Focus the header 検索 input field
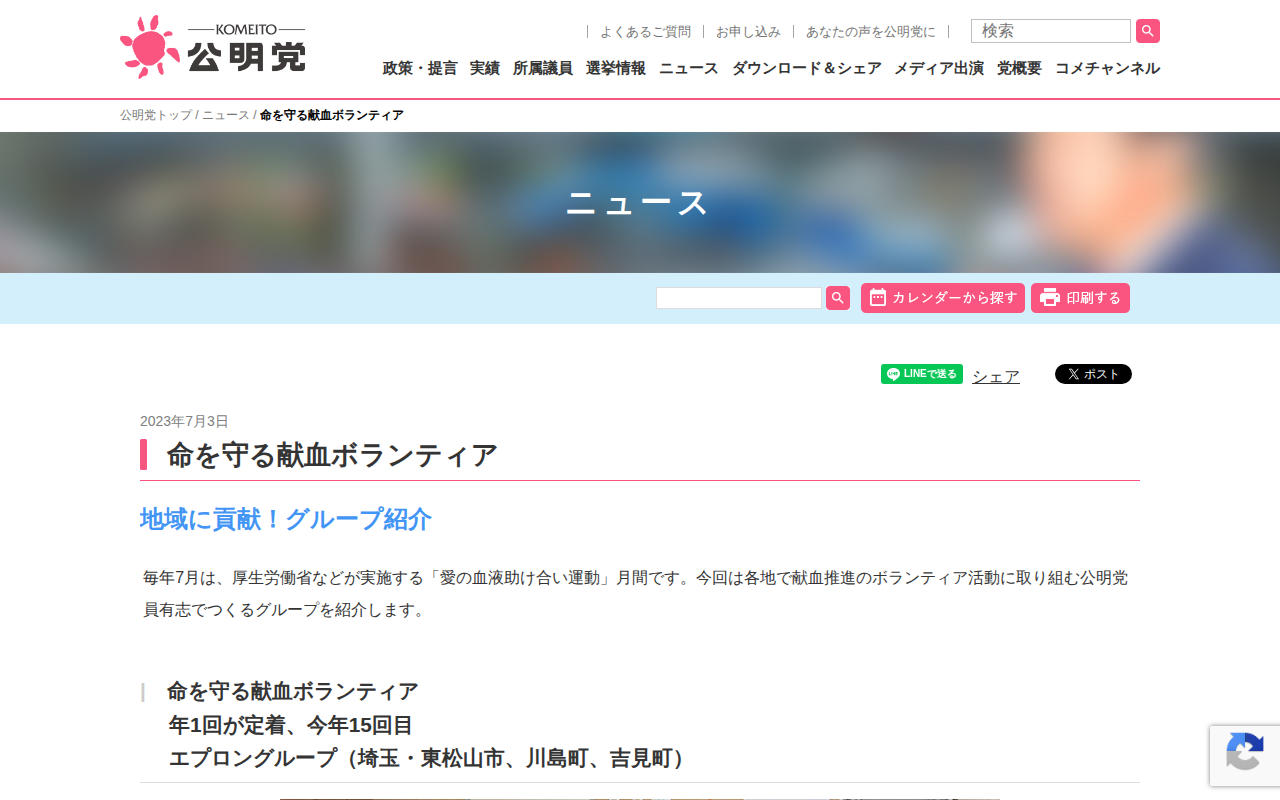 pyautogui.click(x=1051, y=31)
